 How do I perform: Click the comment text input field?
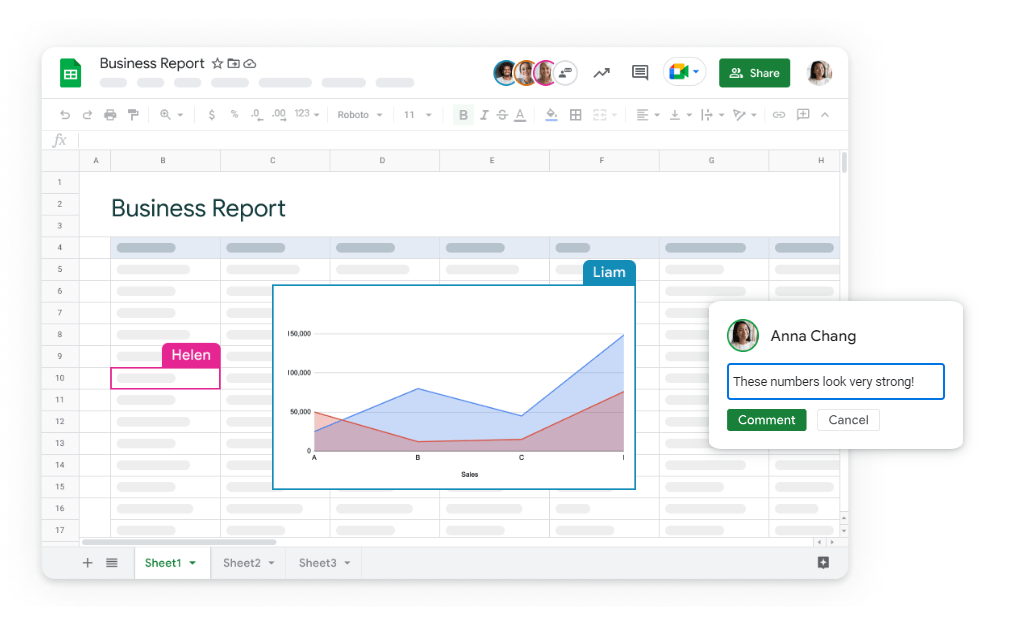click(835, 382)
